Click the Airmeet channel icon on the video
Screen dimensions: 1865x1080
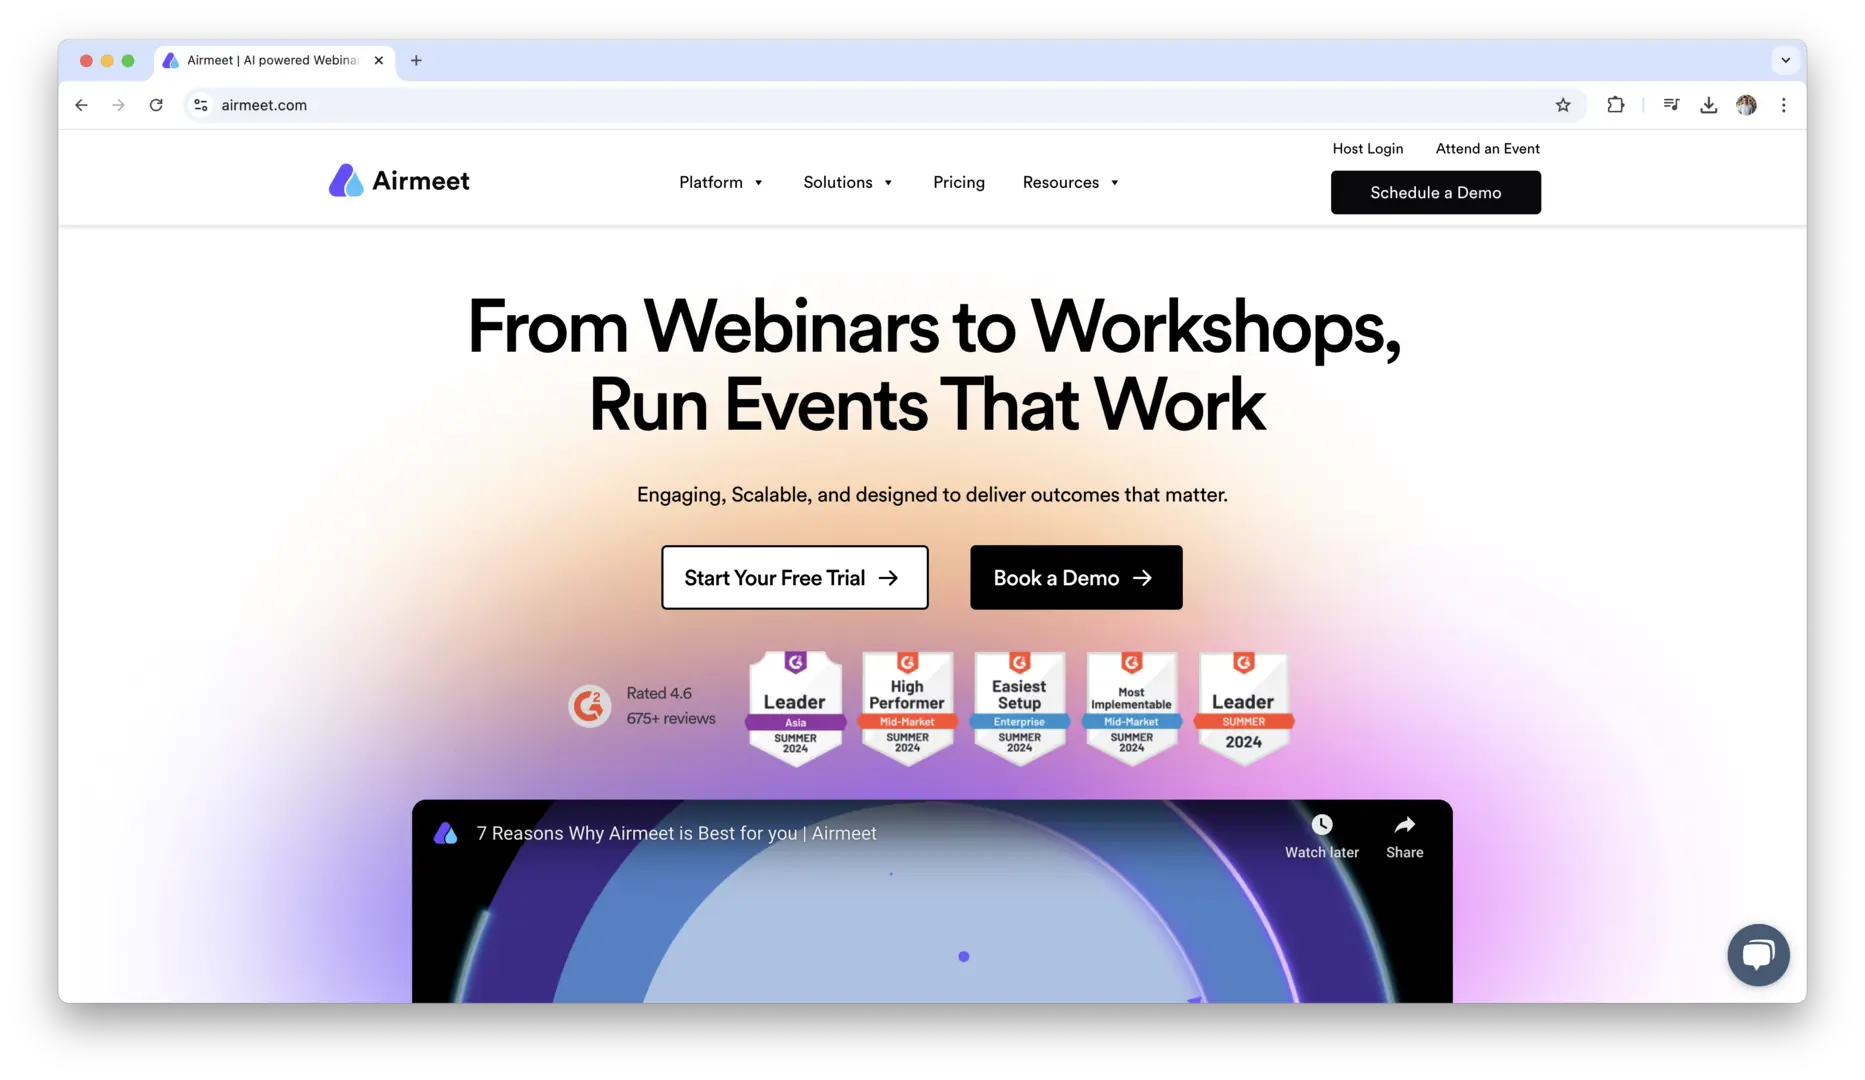click(x=446, y=834)
